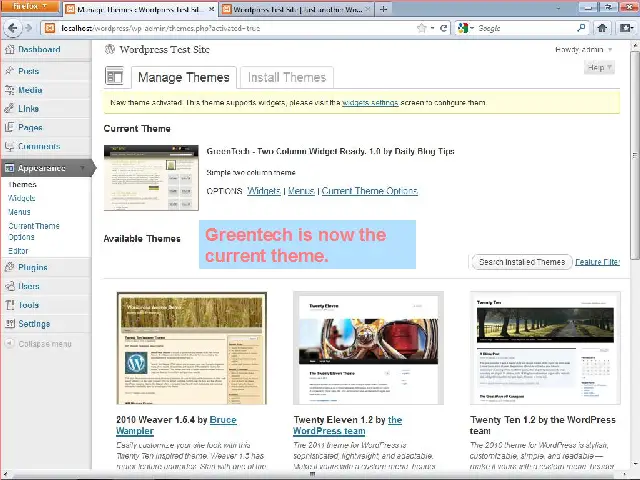The height and width of the screenshot is (480, 640).
Task: Open the Menus link under OPTIONS
Action: point(301,191)
